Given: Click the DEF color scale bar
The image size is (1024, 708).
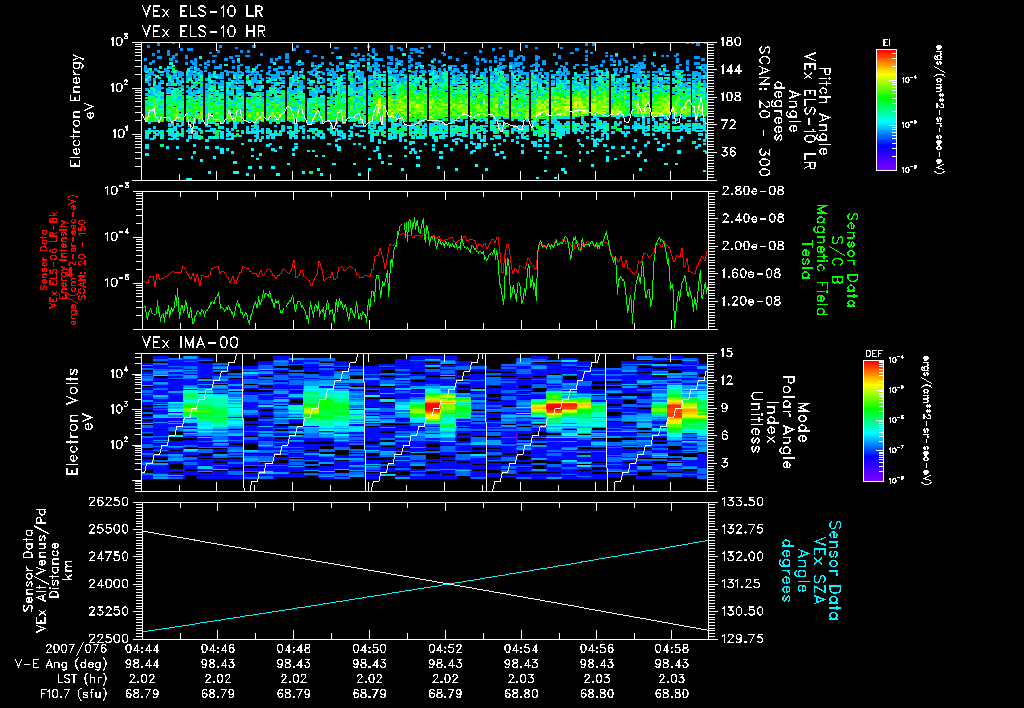Looking at the screenshot, I should [874, 421].
